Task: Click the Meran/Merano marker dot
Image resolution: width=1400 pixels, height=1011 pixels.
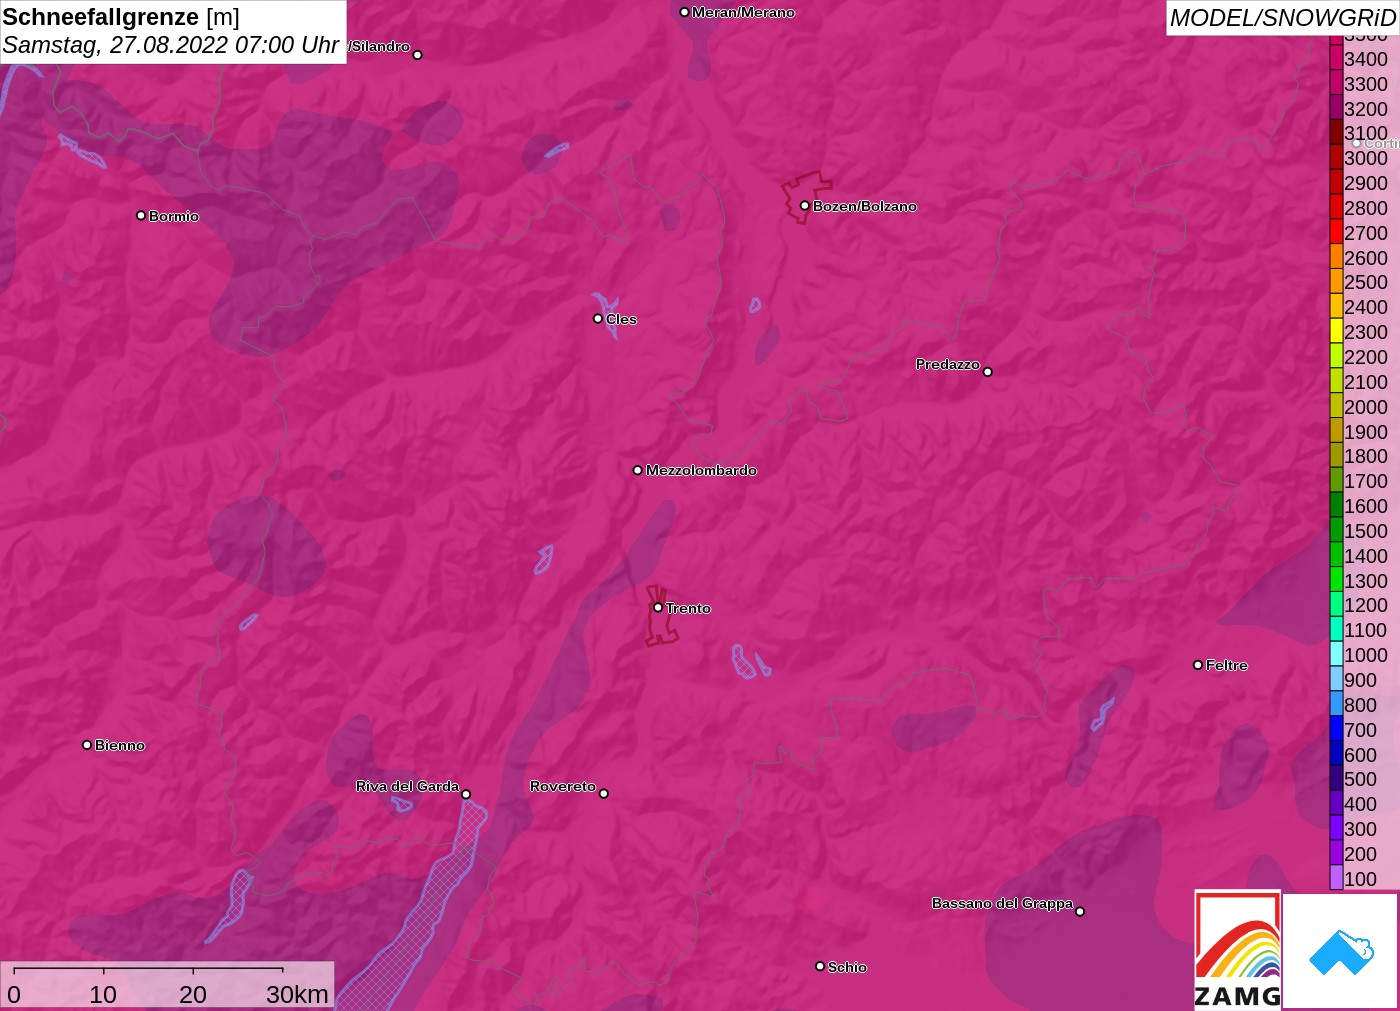Action: (x=684, y=12)
